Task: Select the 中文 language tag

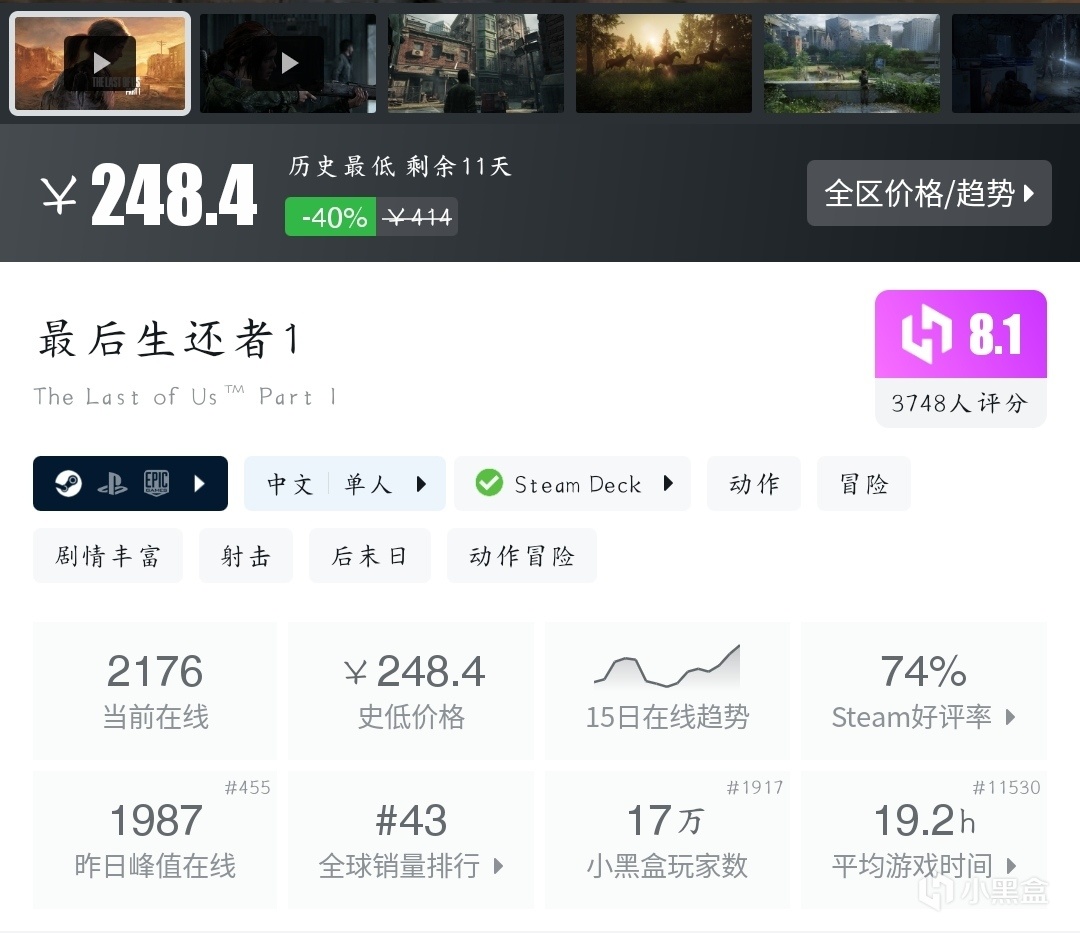Action: pos(290,484)
